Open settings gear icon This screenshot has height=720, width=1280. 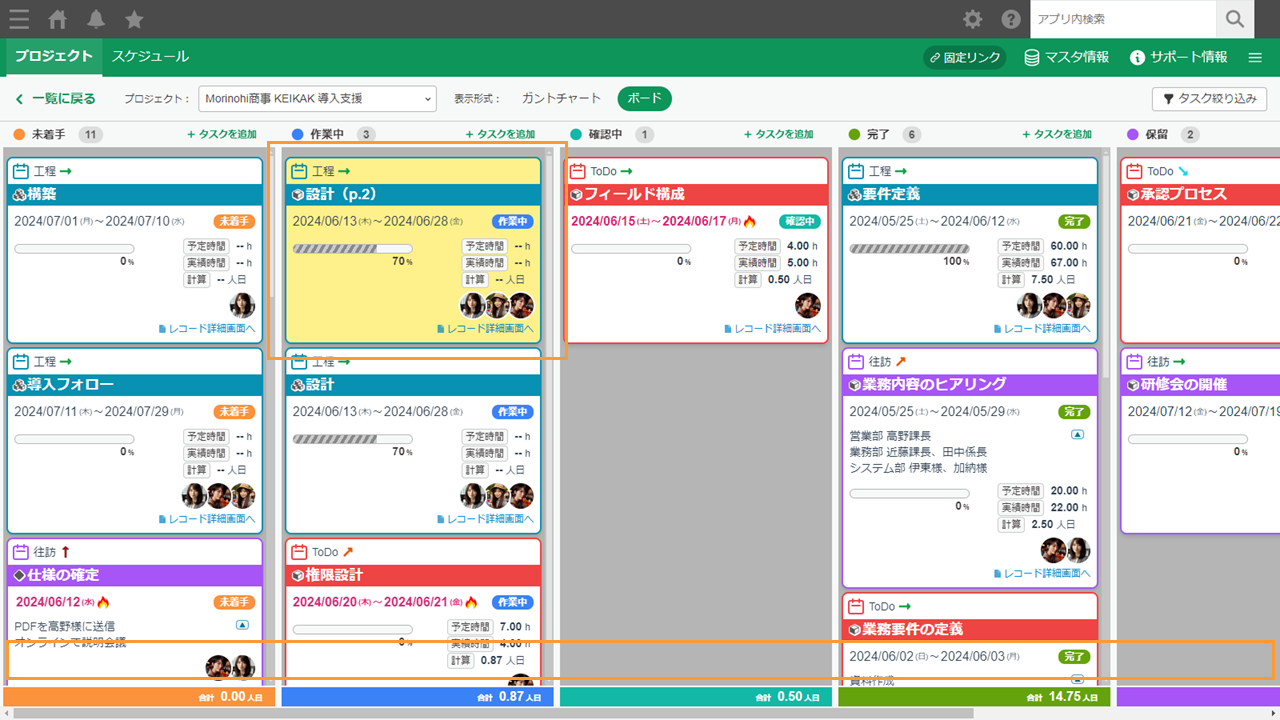click(x=972, y=19)
